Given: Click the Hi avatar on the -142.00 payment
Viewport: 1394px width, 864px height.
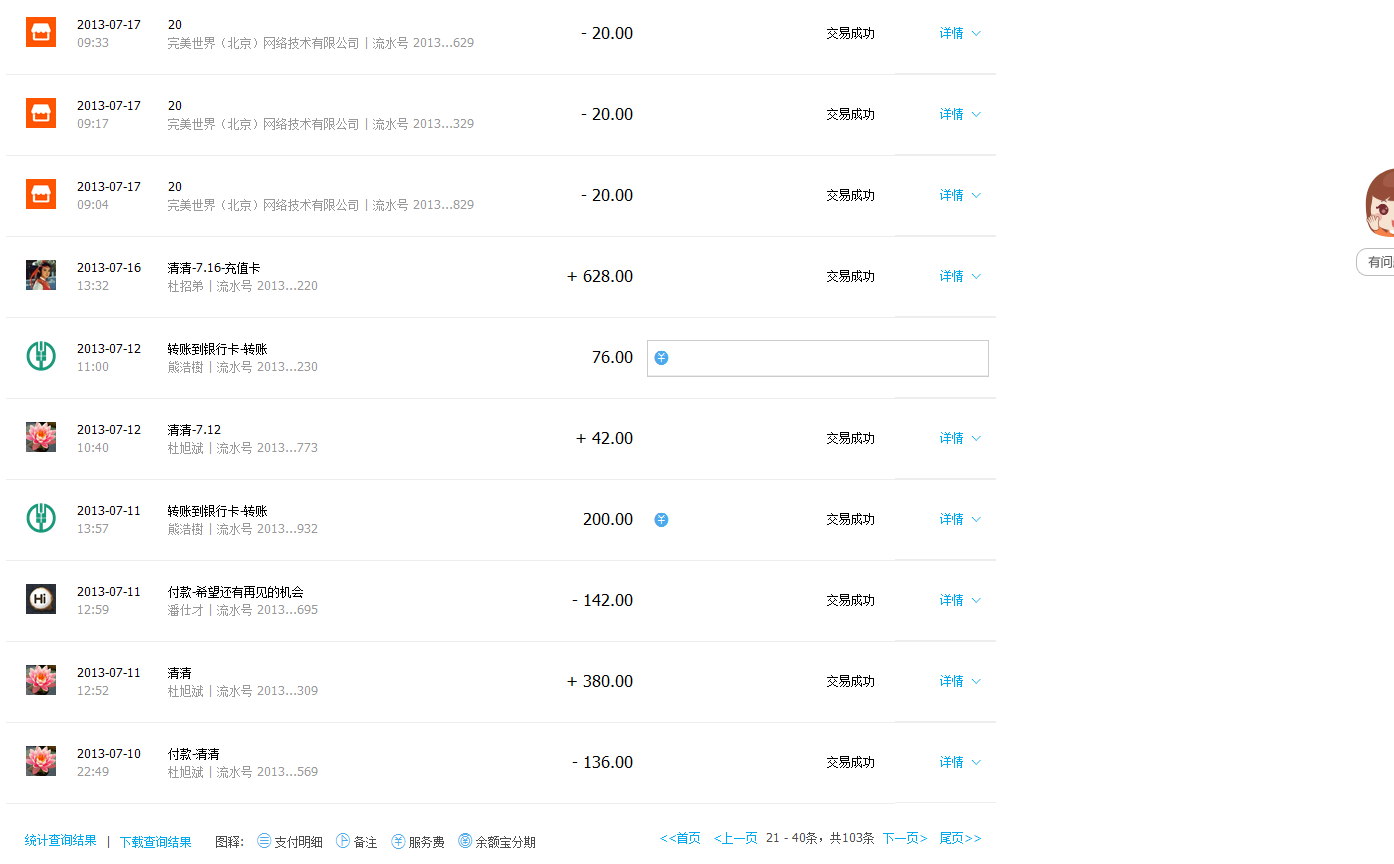Looking at the screenshot, I should pyautogui.click(x=41, y=599).
